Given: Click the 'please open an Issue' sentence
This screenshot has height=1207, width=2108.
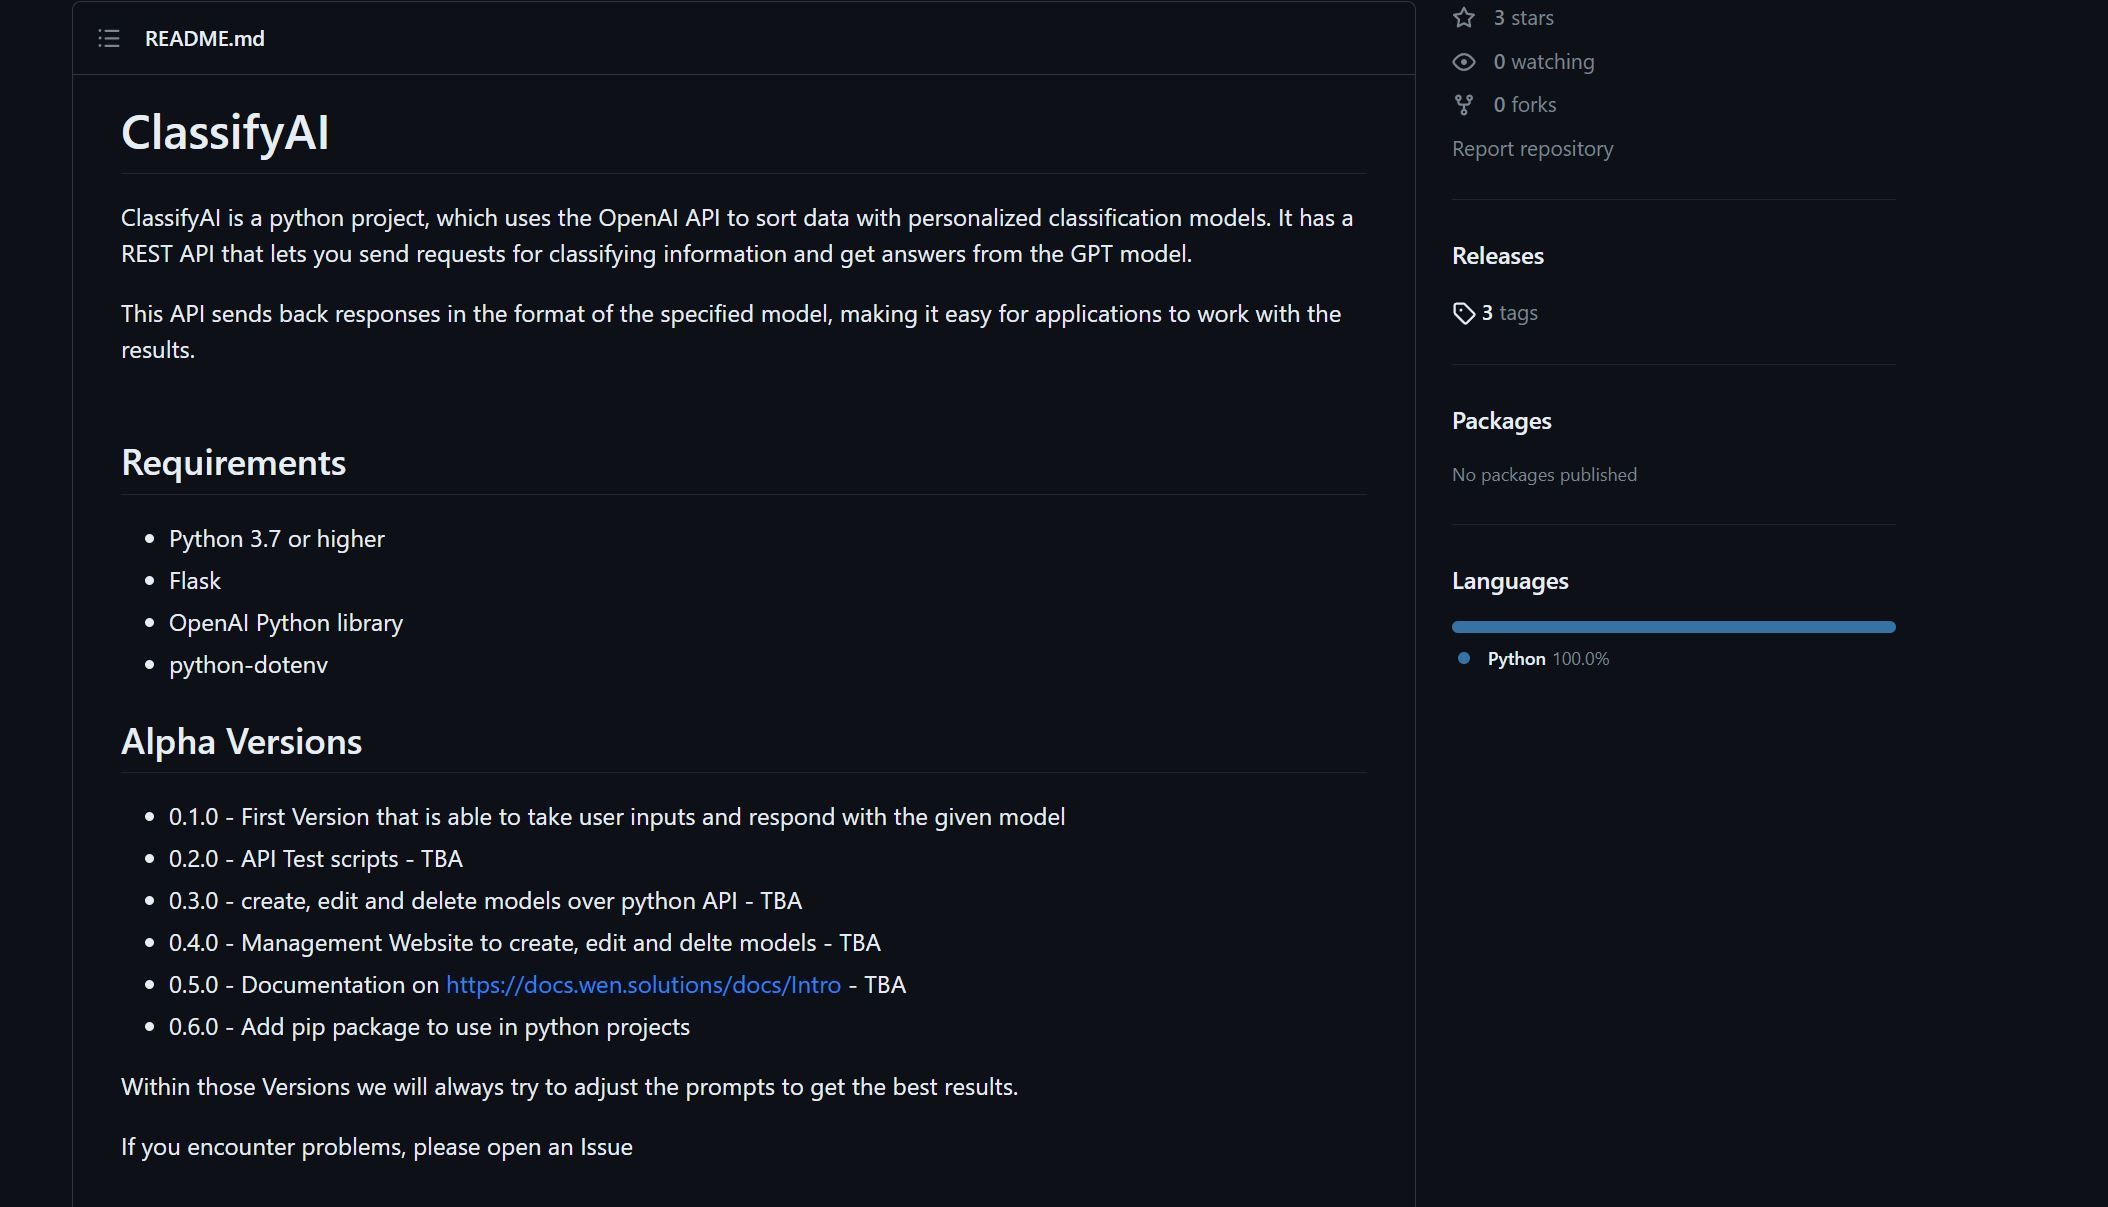Looking at the screenshot, I should coord(376,1147).
